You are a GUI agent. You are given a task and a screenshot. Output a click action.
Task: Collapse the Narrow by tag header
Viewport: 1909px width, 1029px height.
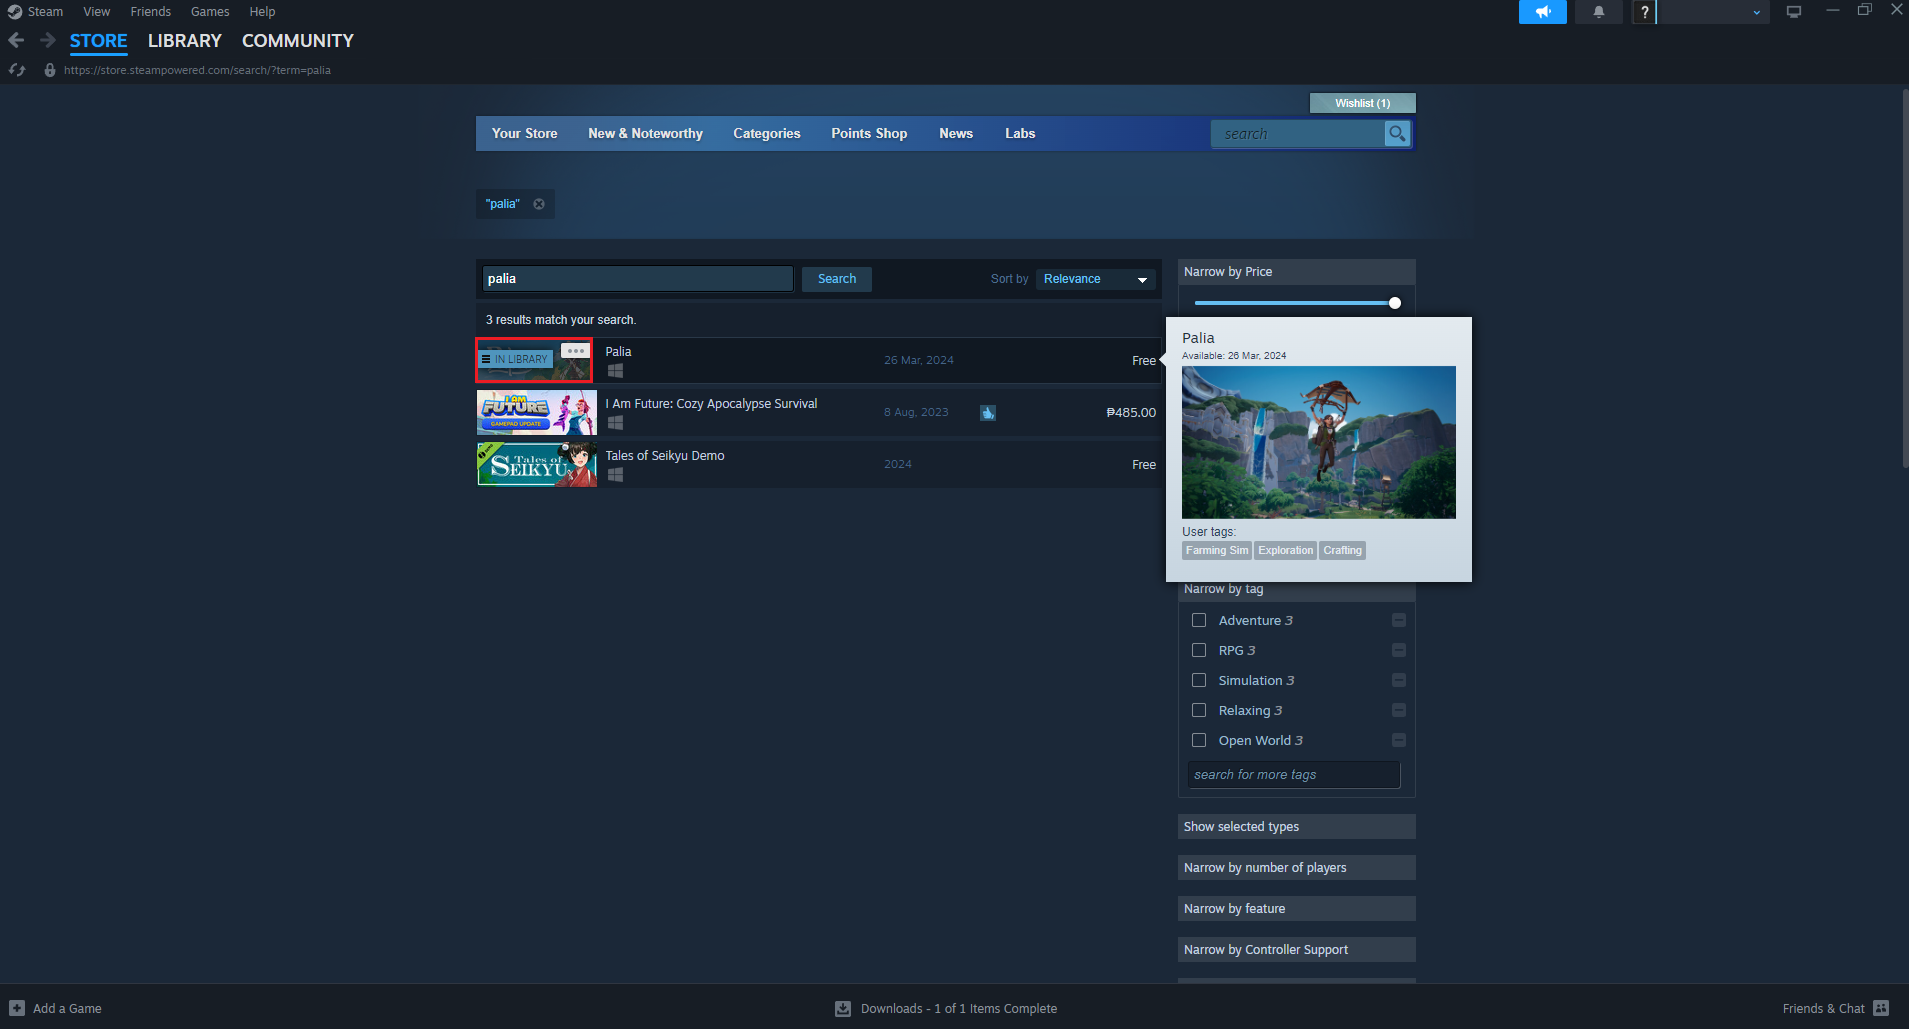1296,589
